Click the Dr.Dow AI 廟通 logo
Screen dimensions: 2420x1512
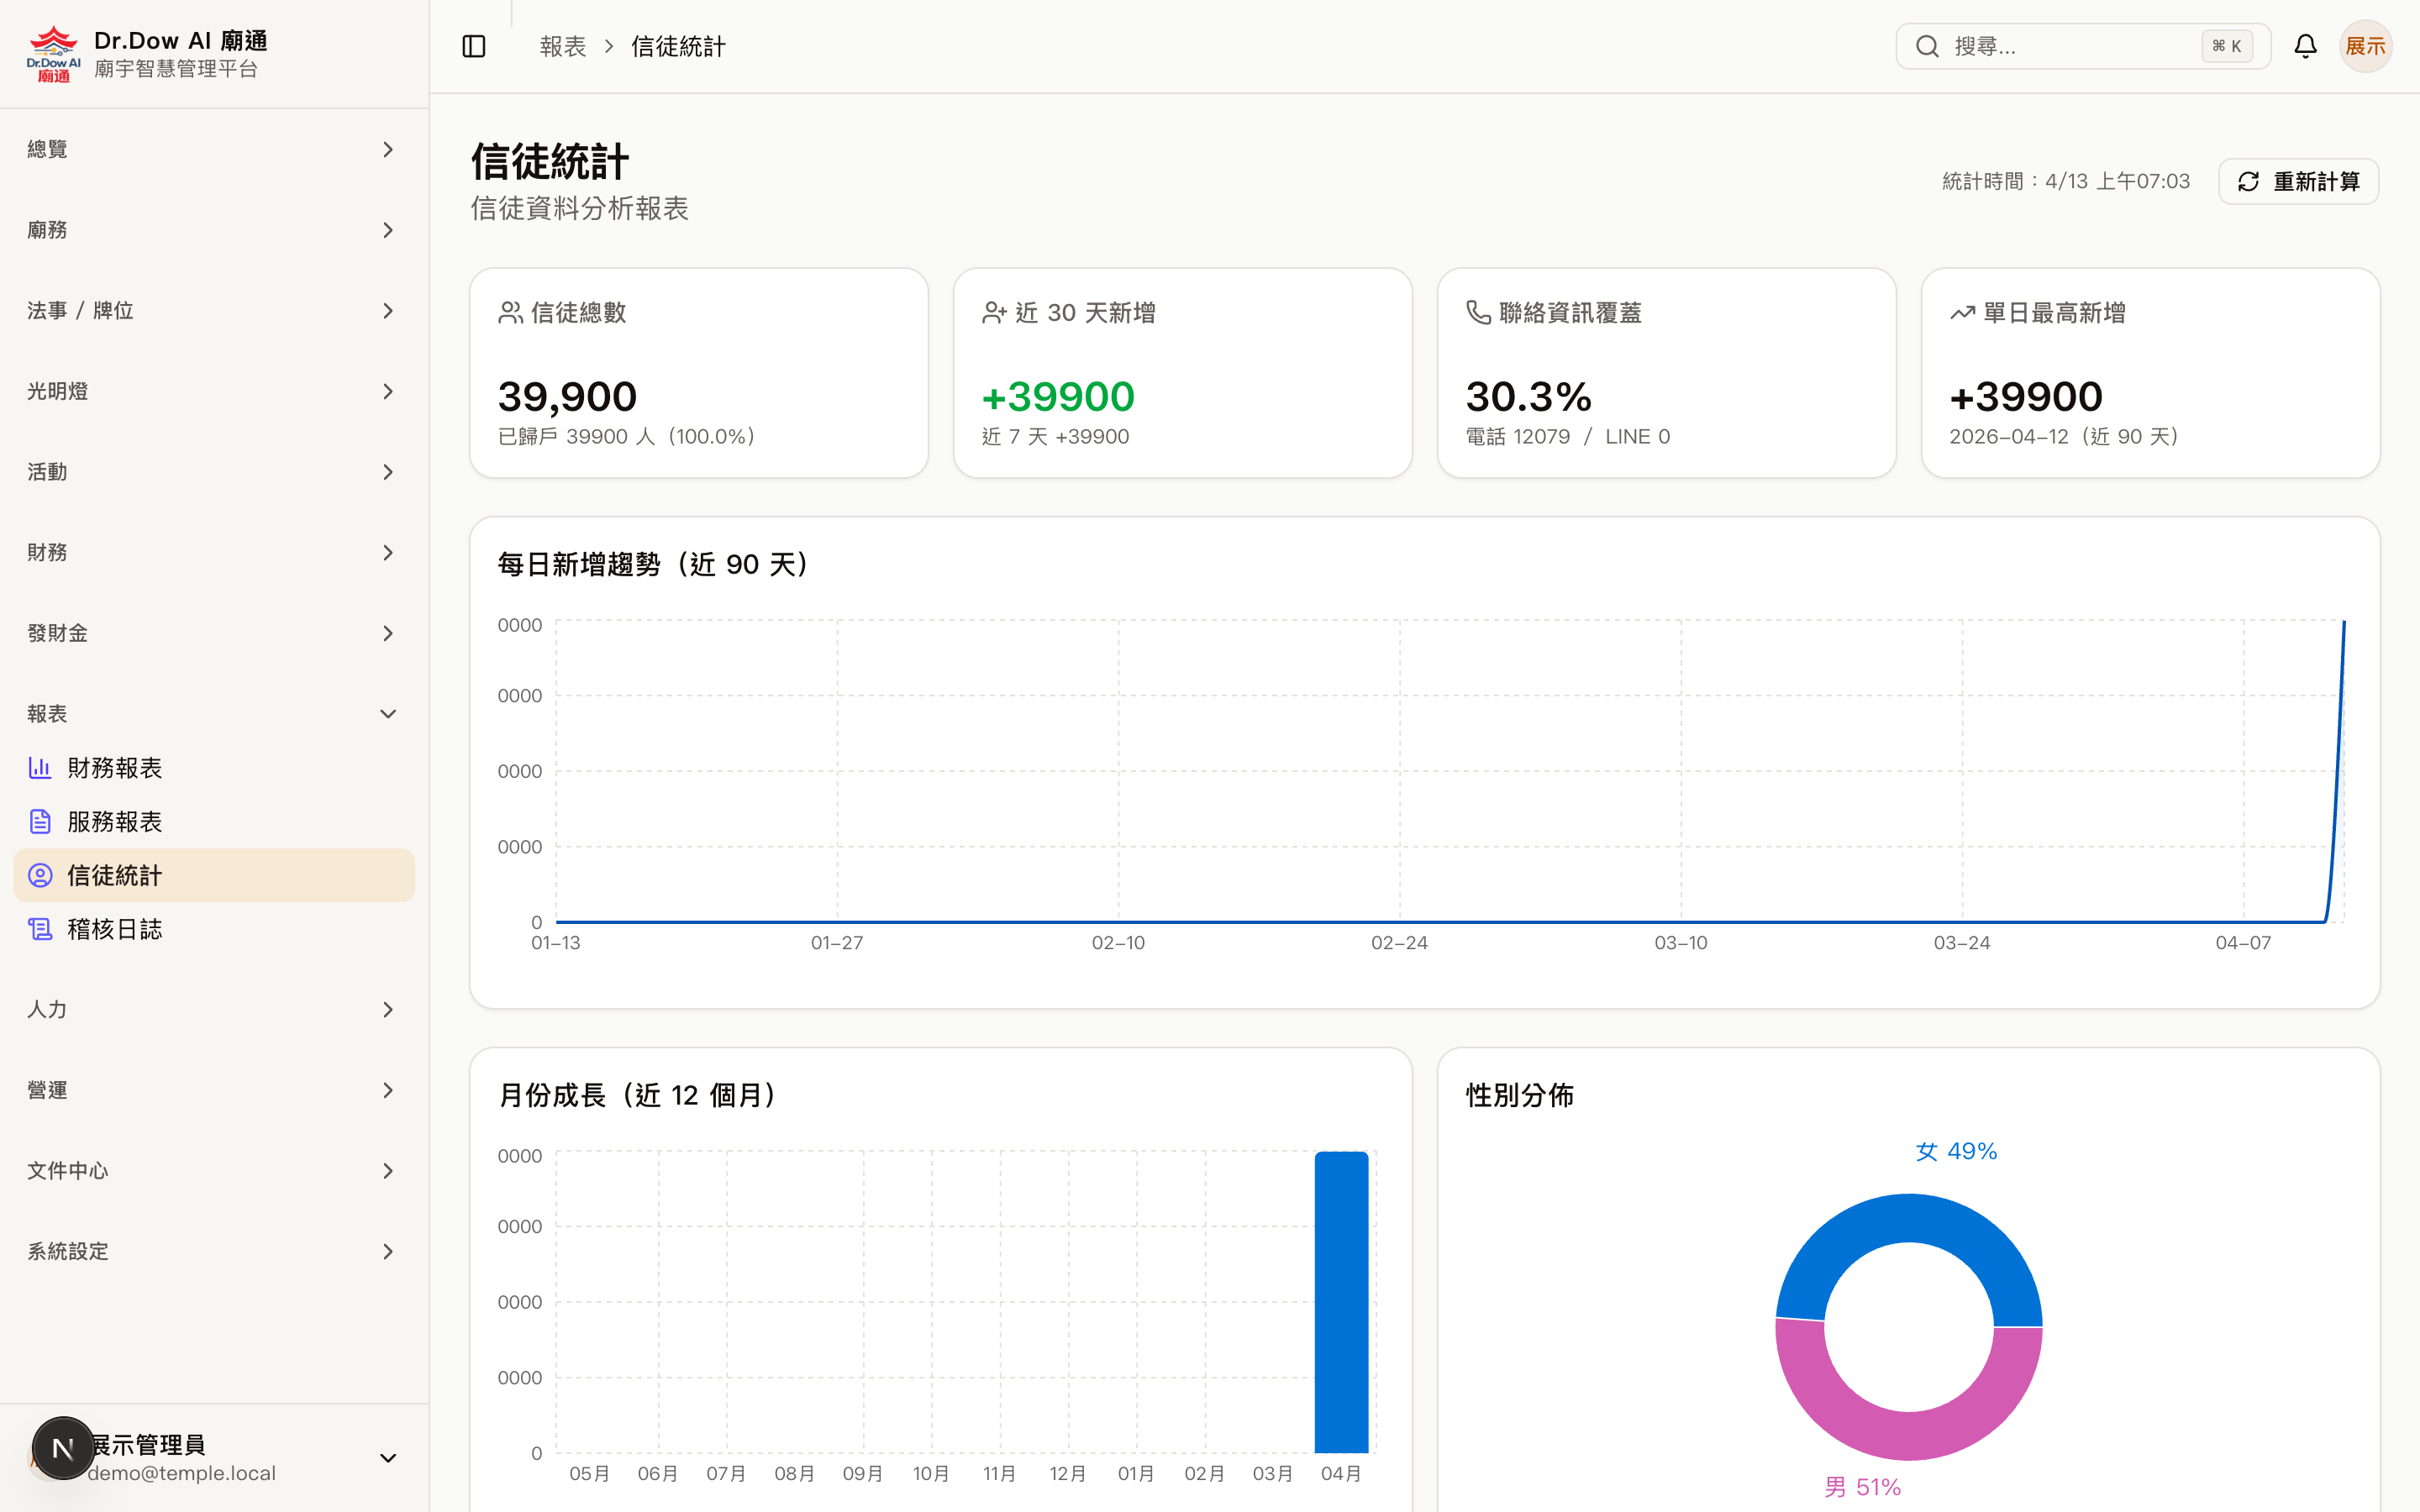53,52
